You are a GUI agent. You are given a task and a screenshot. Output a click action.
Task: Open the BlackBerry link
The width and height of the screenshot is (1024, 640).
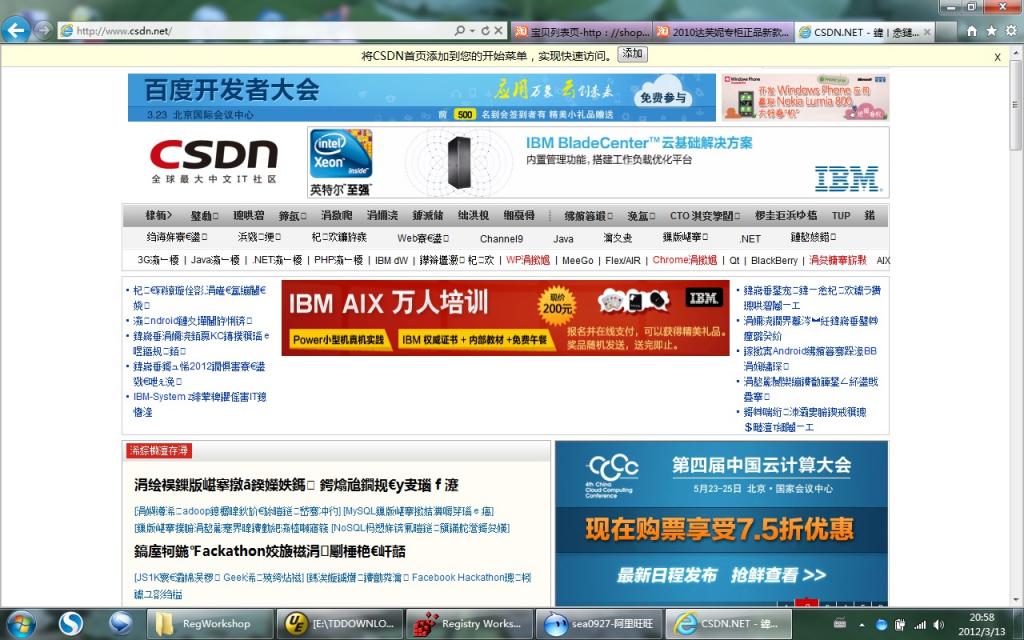(x=774, y=260)
